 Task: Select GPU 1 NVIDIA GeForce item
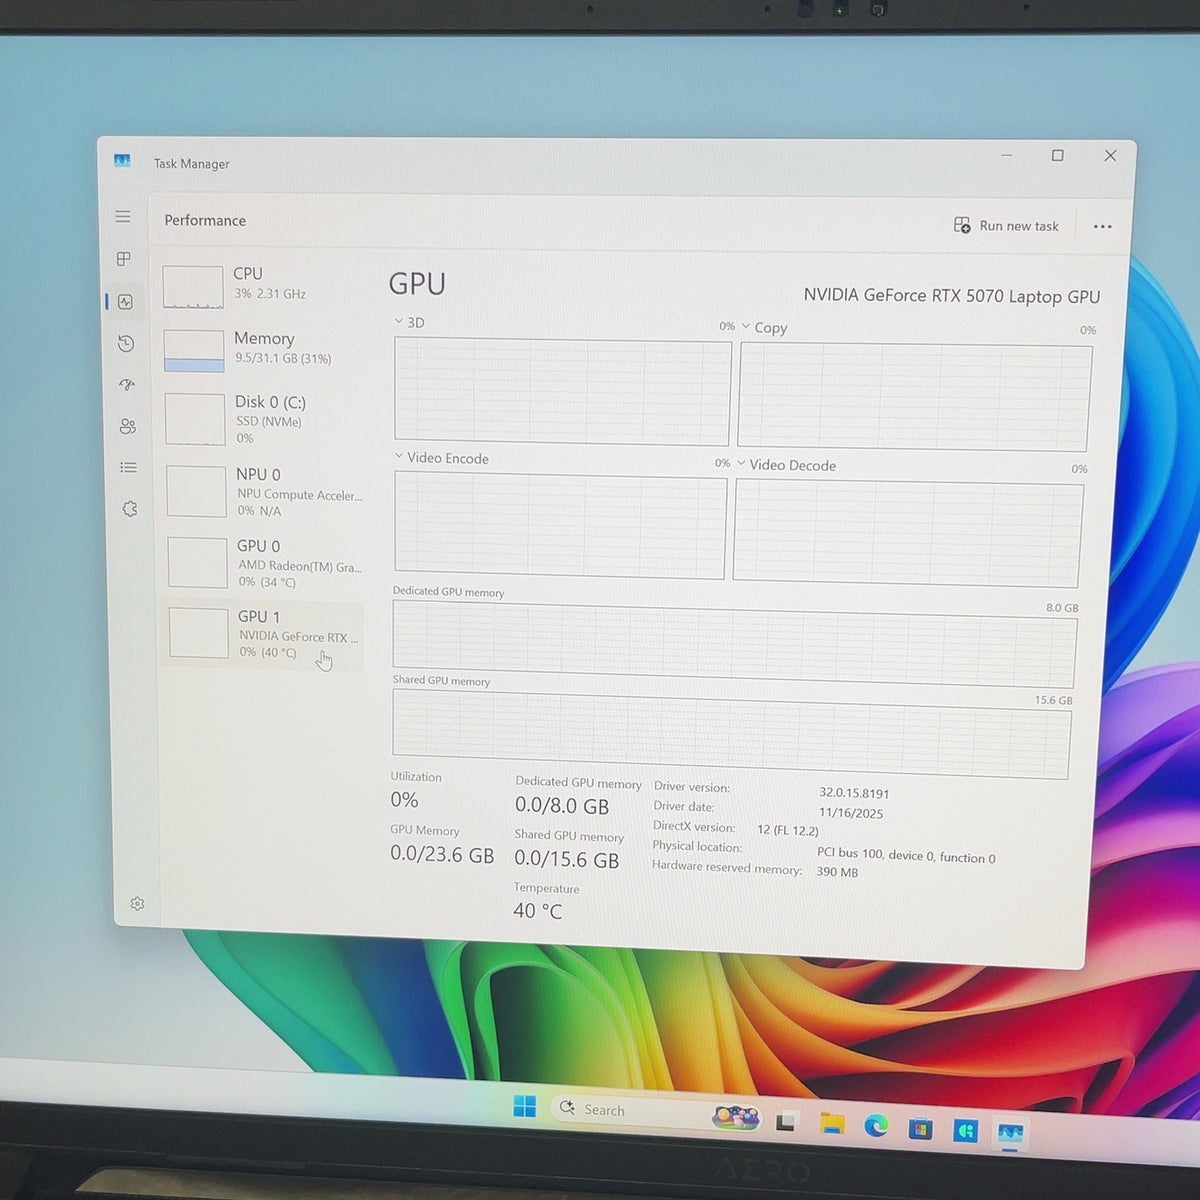[x=264, y=634]
